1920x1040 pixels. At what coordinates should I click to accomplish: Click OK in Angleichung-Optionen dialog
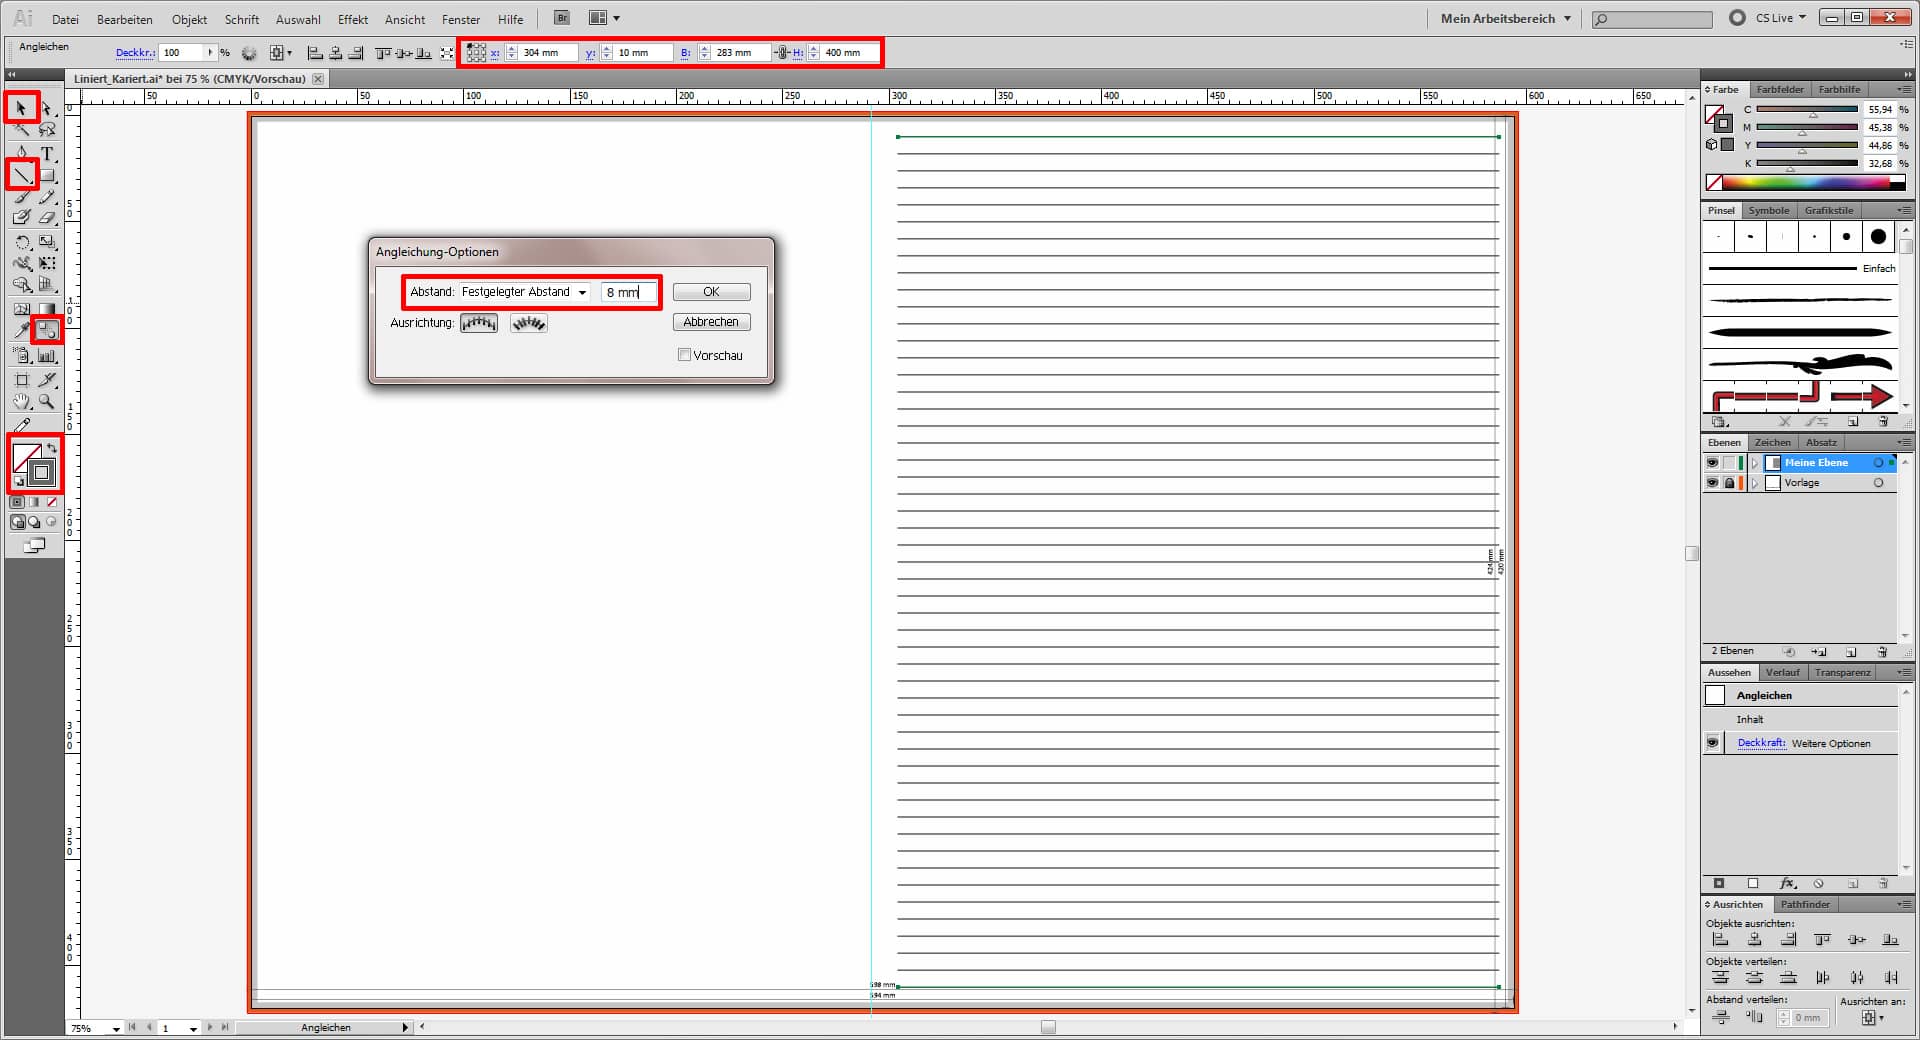pyautogui.click(x=711, y=292)
